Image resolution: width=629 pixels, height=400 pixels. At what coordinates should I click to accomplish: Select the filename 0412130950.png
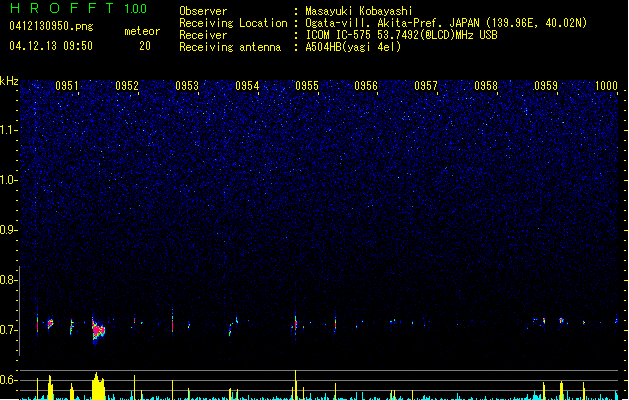coord(51,26)
